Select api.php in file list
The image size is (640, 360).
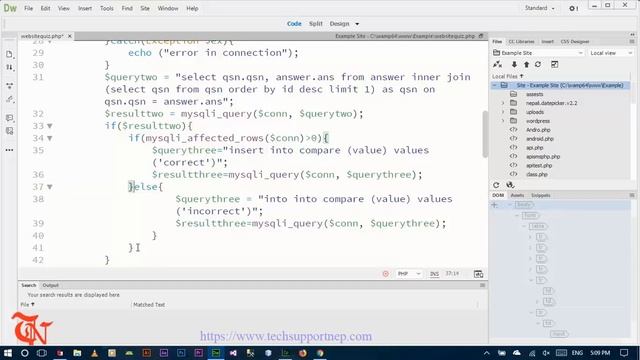click(534, 148)
